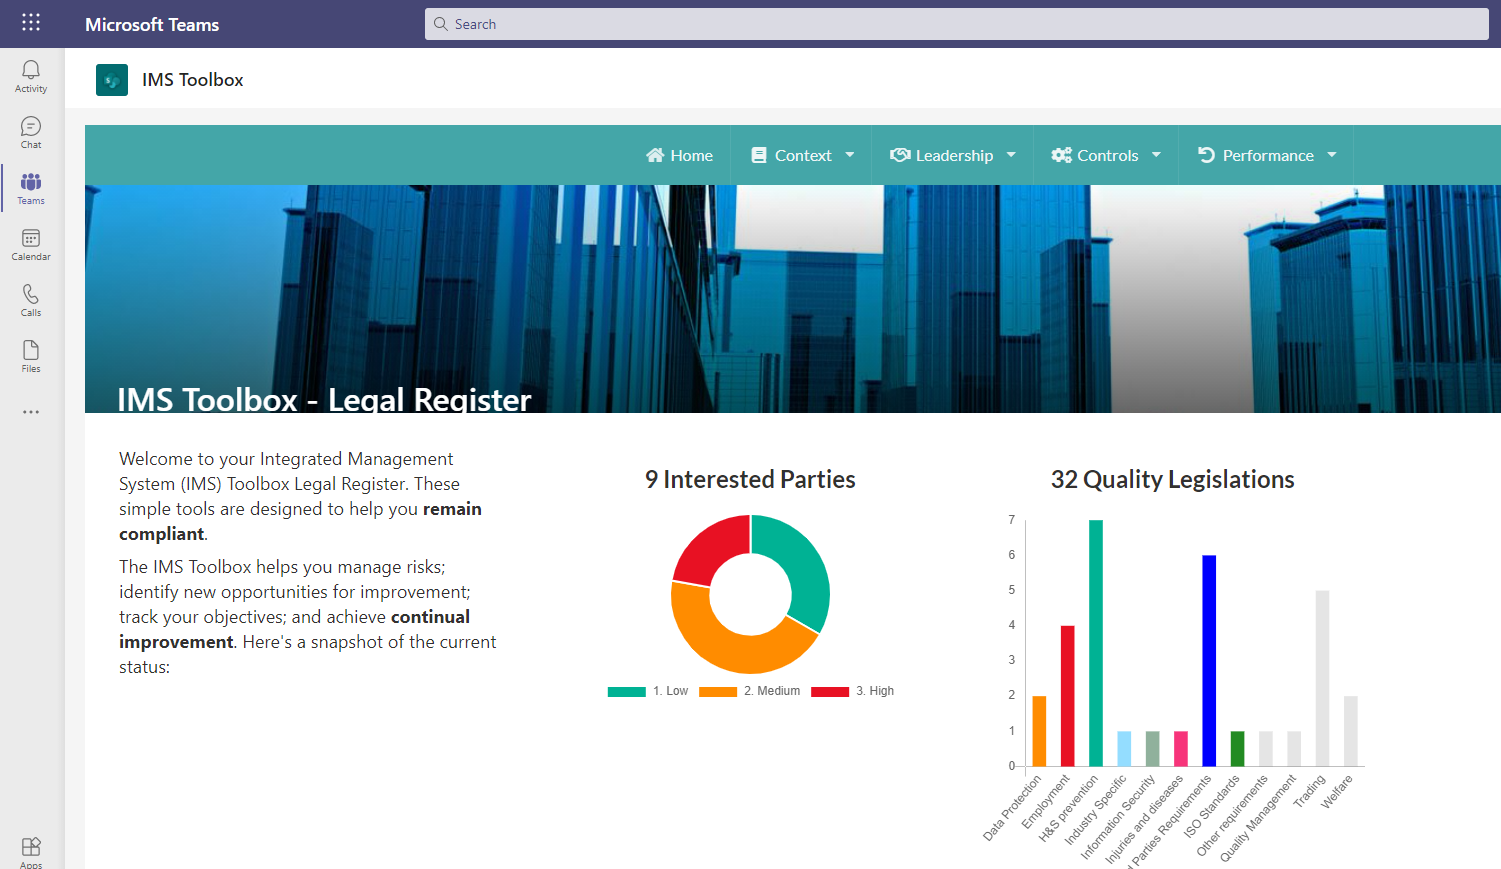Open the Controls menu label
This screenshot has height=869, width=1501.
click(x=1108, y=155)
